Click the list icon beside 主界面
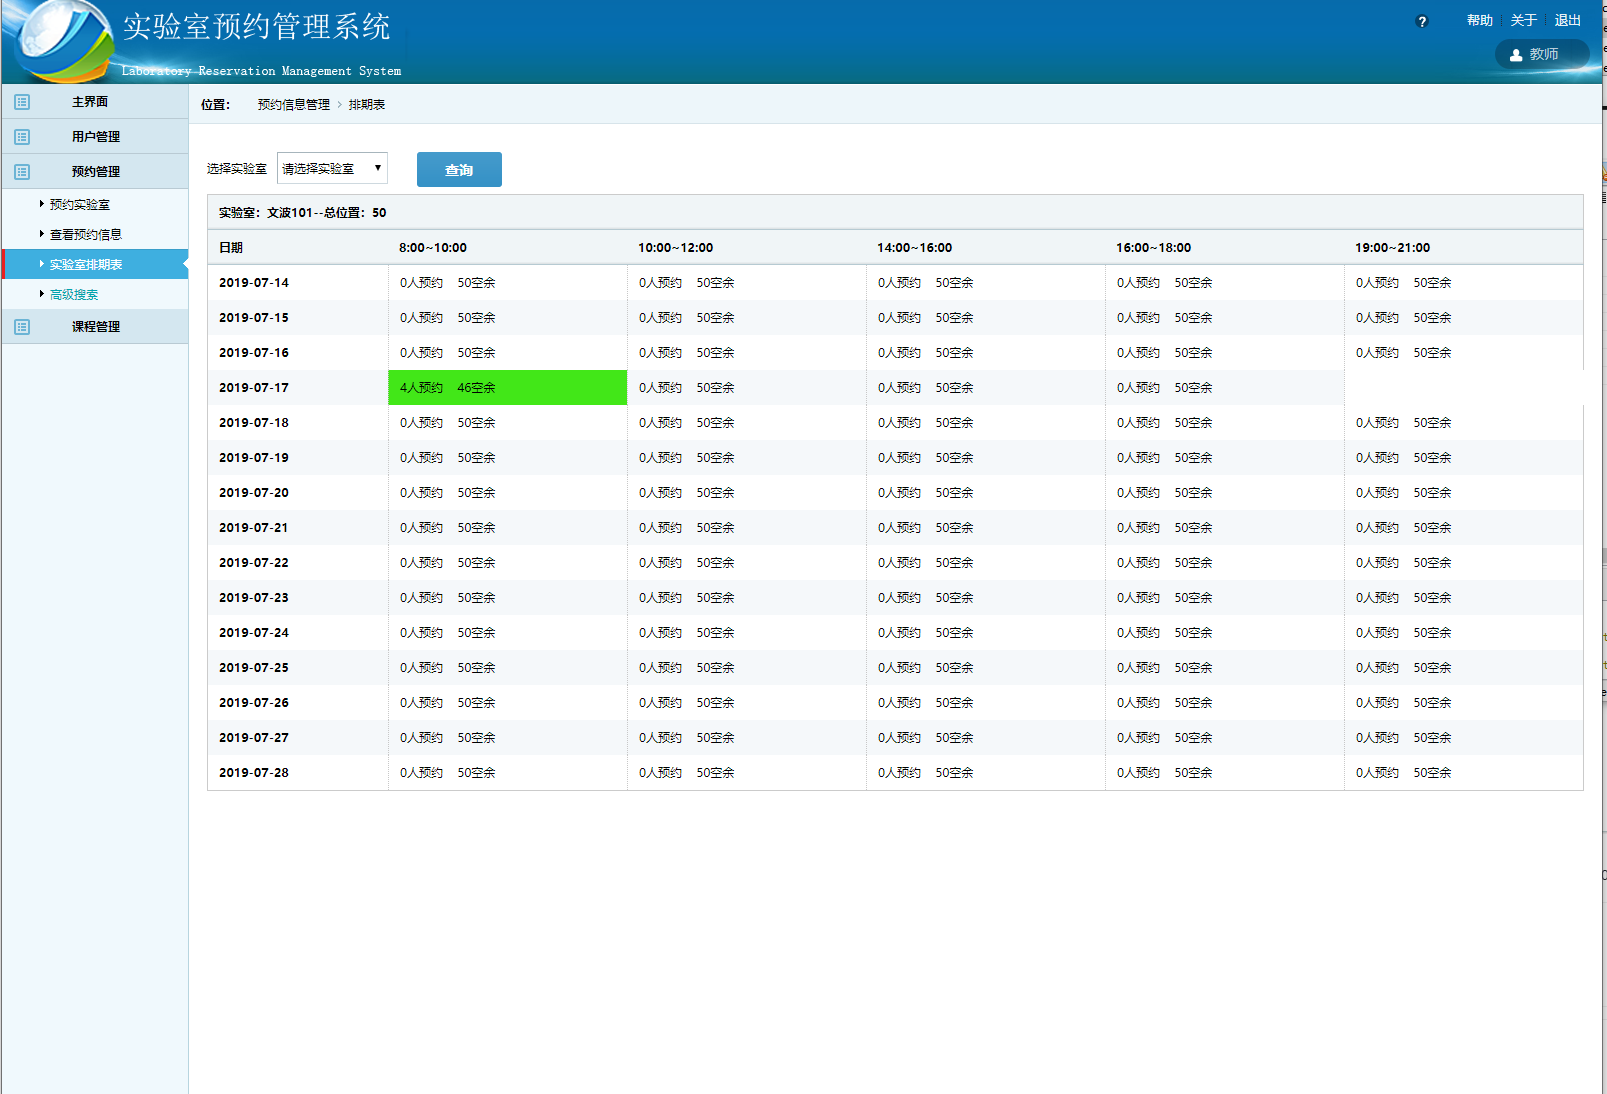The width and height of the screenshot is (1607, 1094). [22, 102]
